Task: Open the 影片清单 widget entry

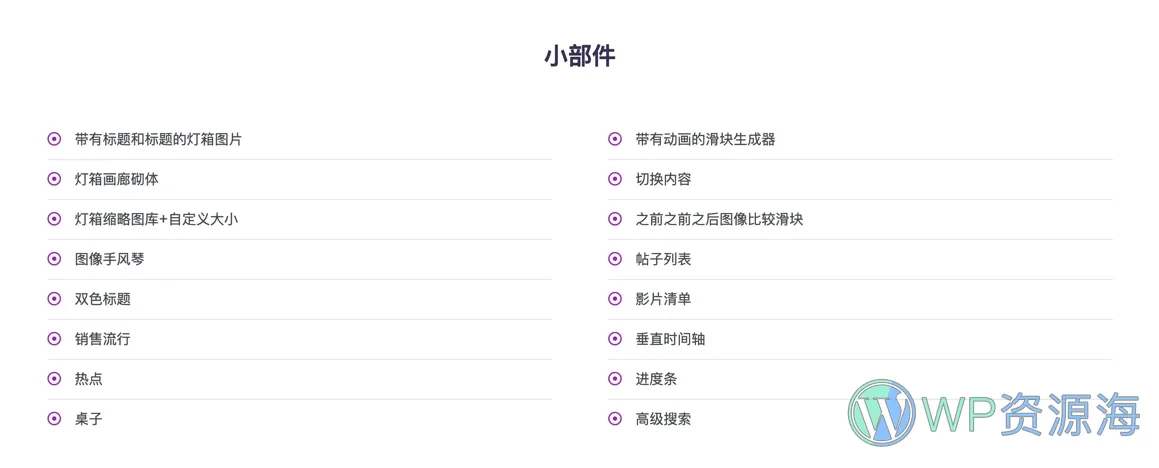Action: point(663,299)
